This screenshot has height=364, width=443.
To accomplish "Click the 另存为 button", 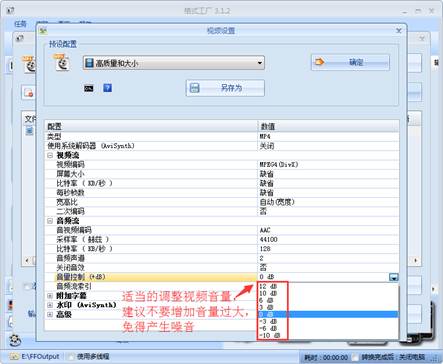I will tap(225, 88).
